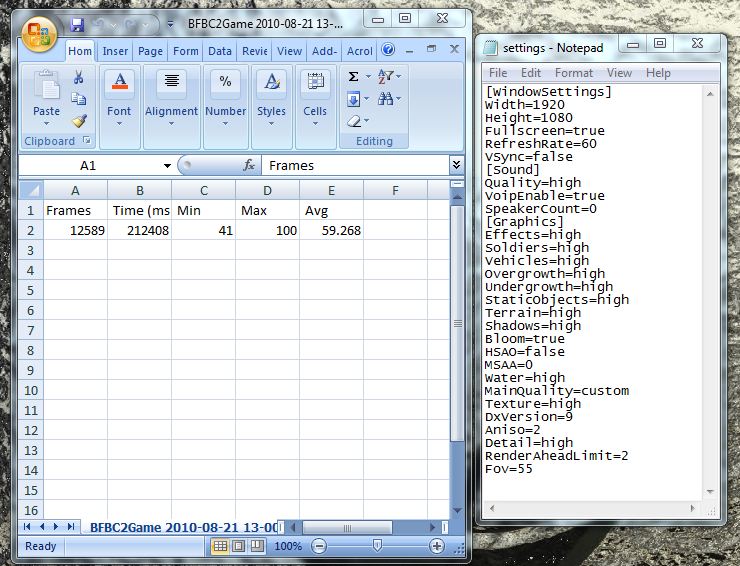Go to last sheet navigation arrow
Screen dimensions: 740x566
coord(71,527)
